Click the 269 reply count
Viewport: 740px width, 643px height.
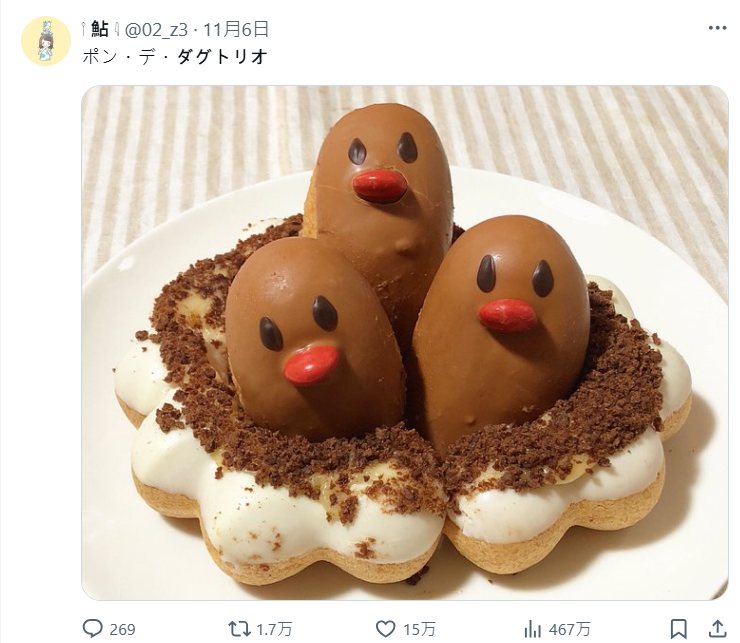[122, 629]
